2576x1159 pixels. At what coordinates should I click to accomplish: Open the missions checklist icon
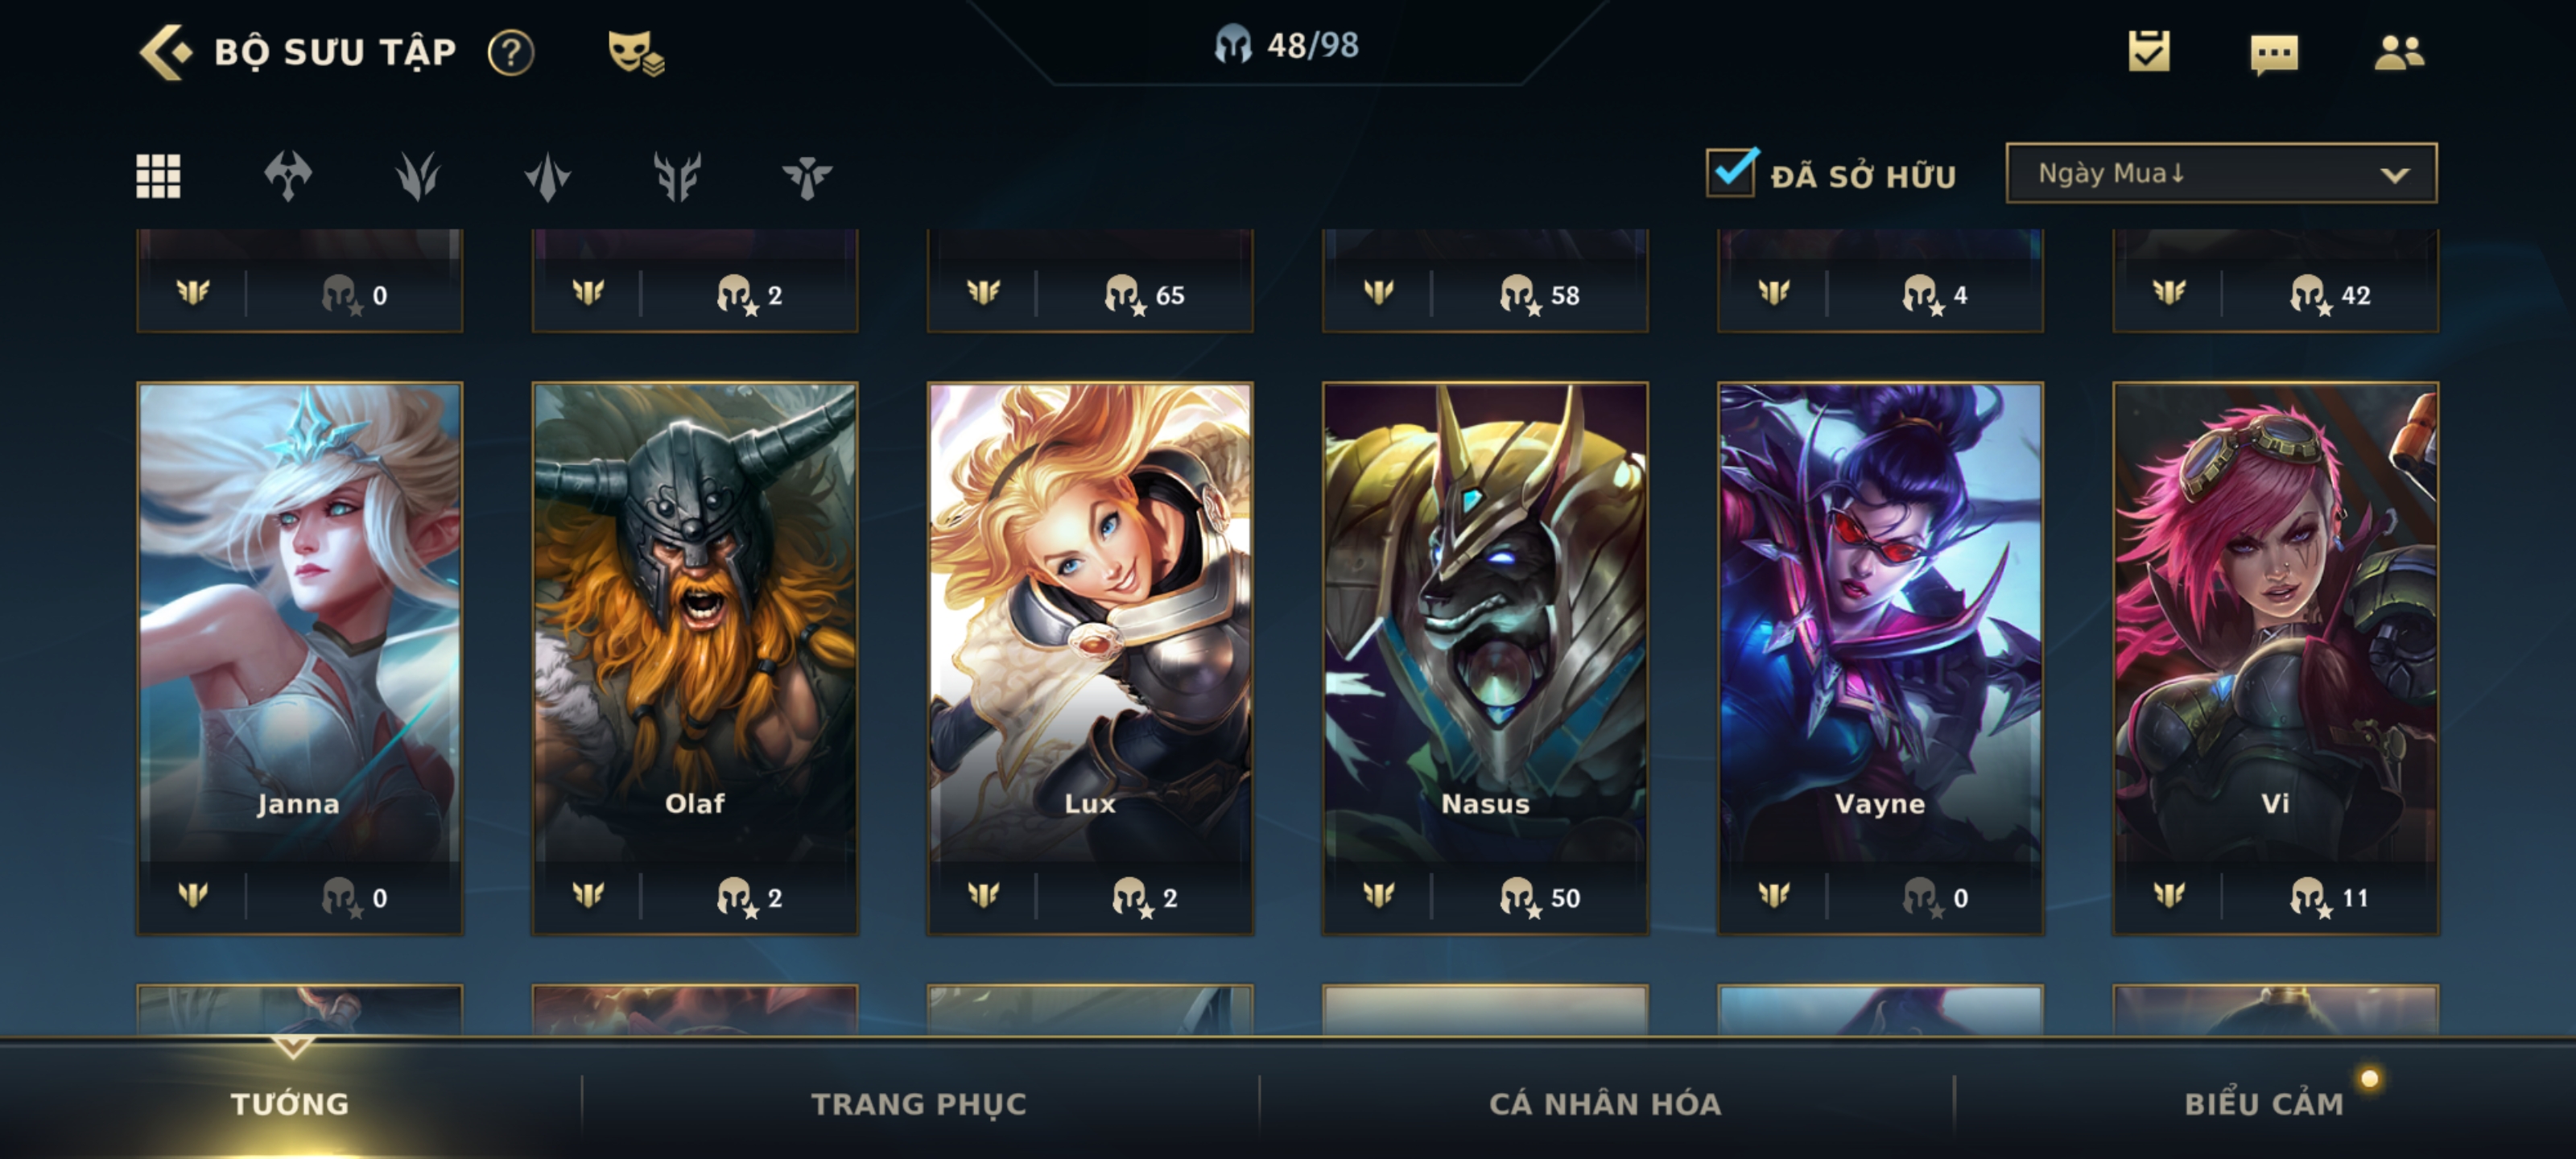pyautogui.click(x=2149, y=51)
